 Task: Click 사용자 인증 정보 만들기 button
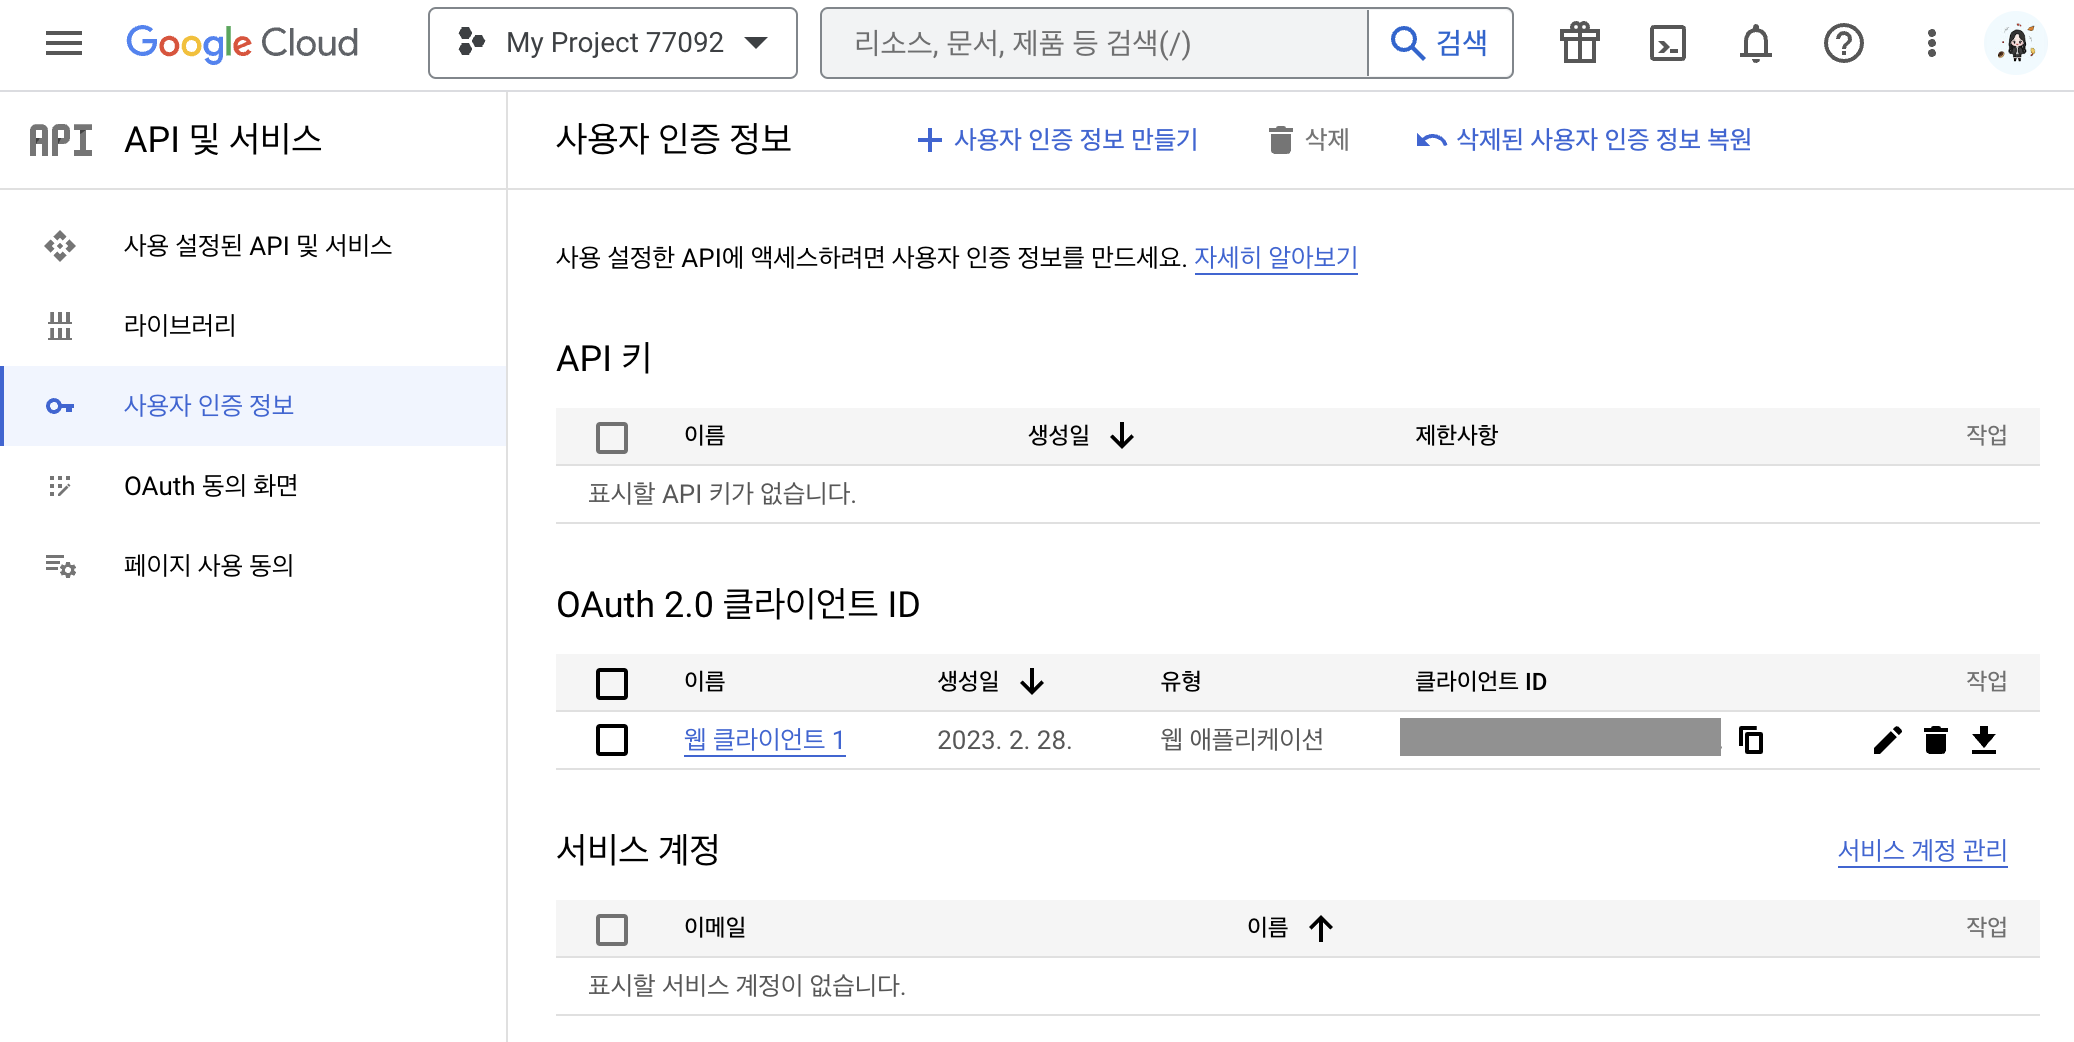pyautogui.click(x=1058, y=139)
